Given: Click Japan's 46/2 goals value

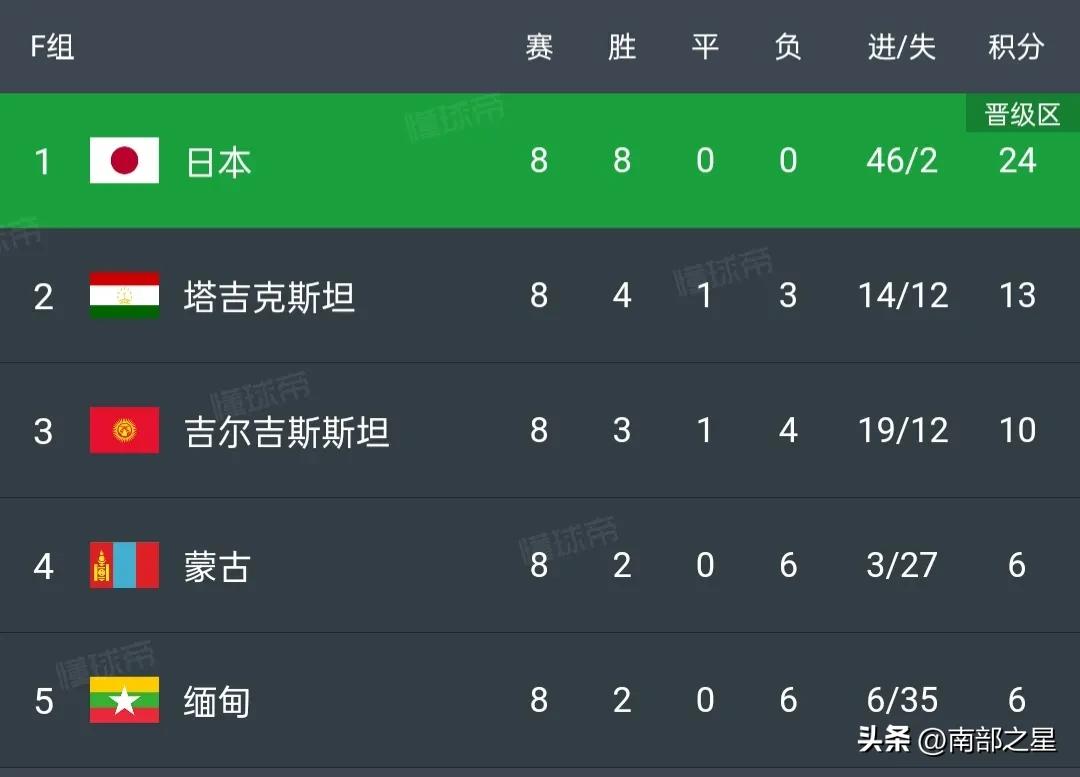Looking at the screenshot, I should [902, 160].
